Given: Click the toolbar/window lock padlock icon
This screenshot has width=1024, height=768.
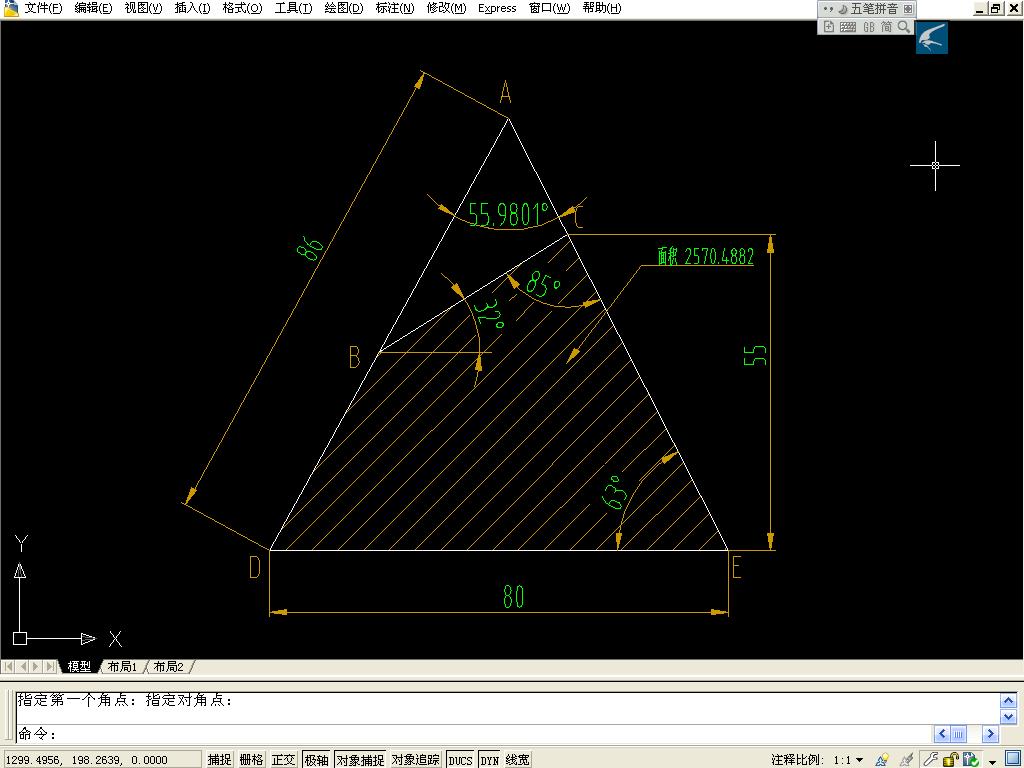Looking at the screenshot, I should coord(951,759).
